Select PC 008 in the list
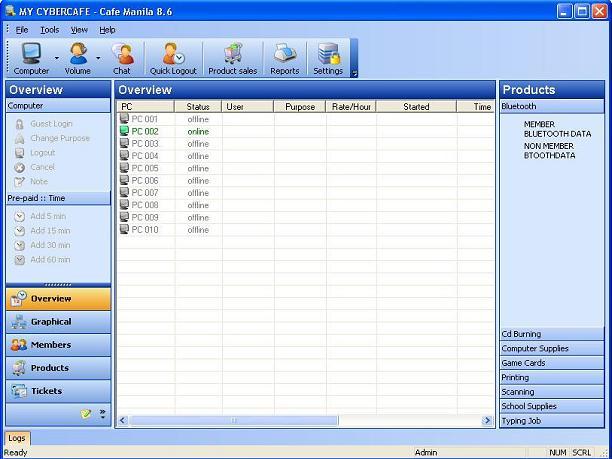The height and width of the screenshot is (459, 612). click(x=145, y=206)
